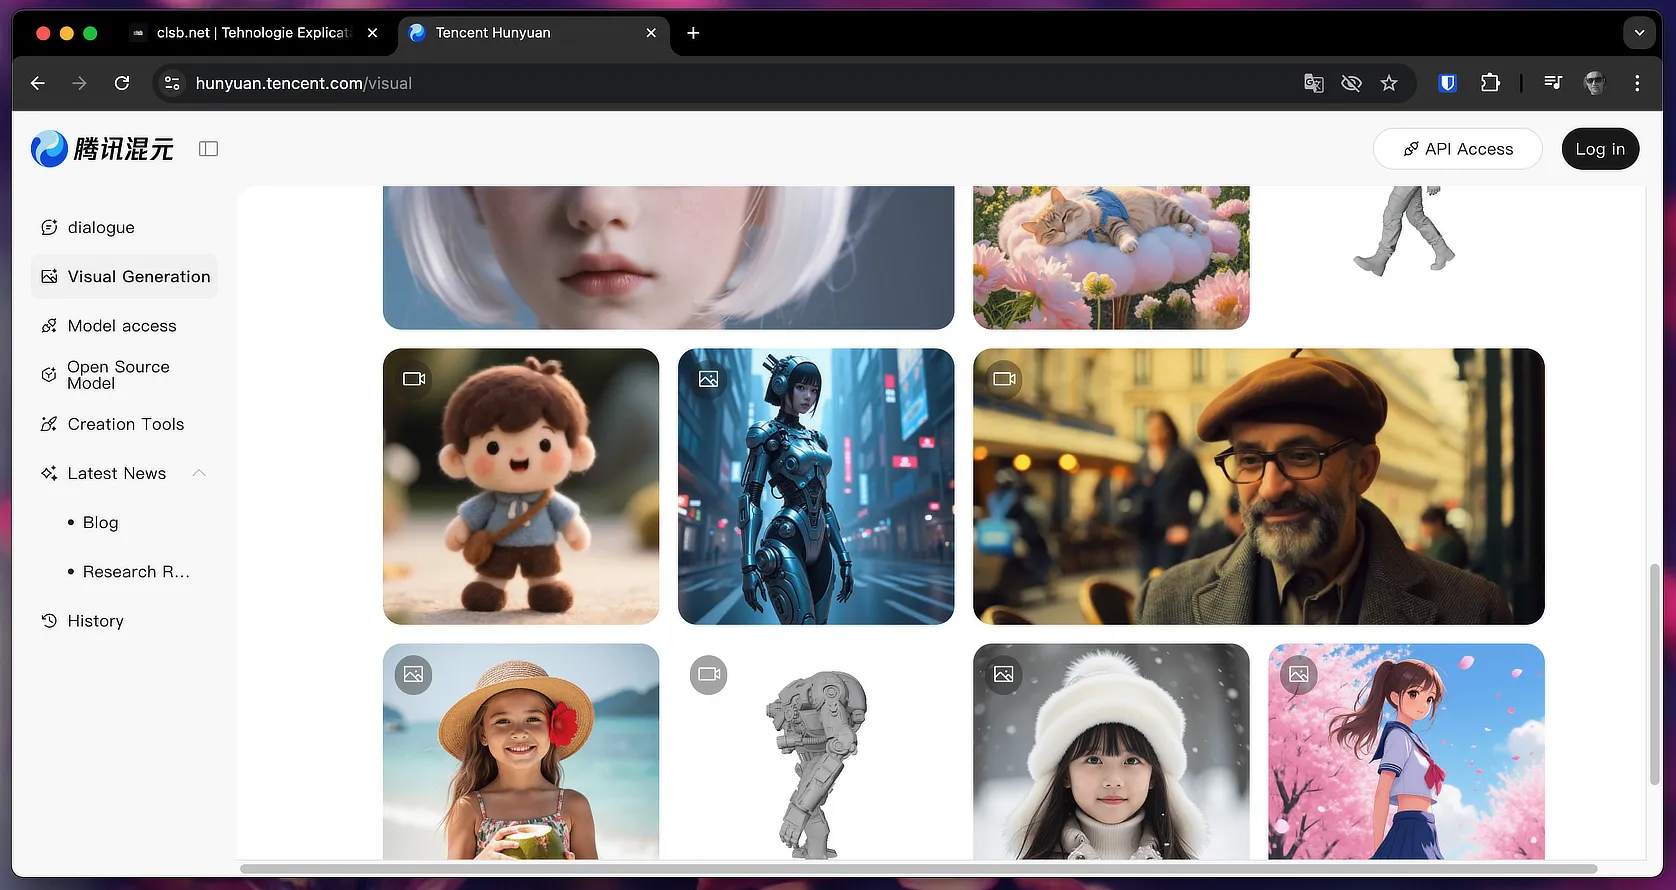Select Visual Generation in sidebar
Screen dimensions: 1676x890
click(x=124, y=277)
